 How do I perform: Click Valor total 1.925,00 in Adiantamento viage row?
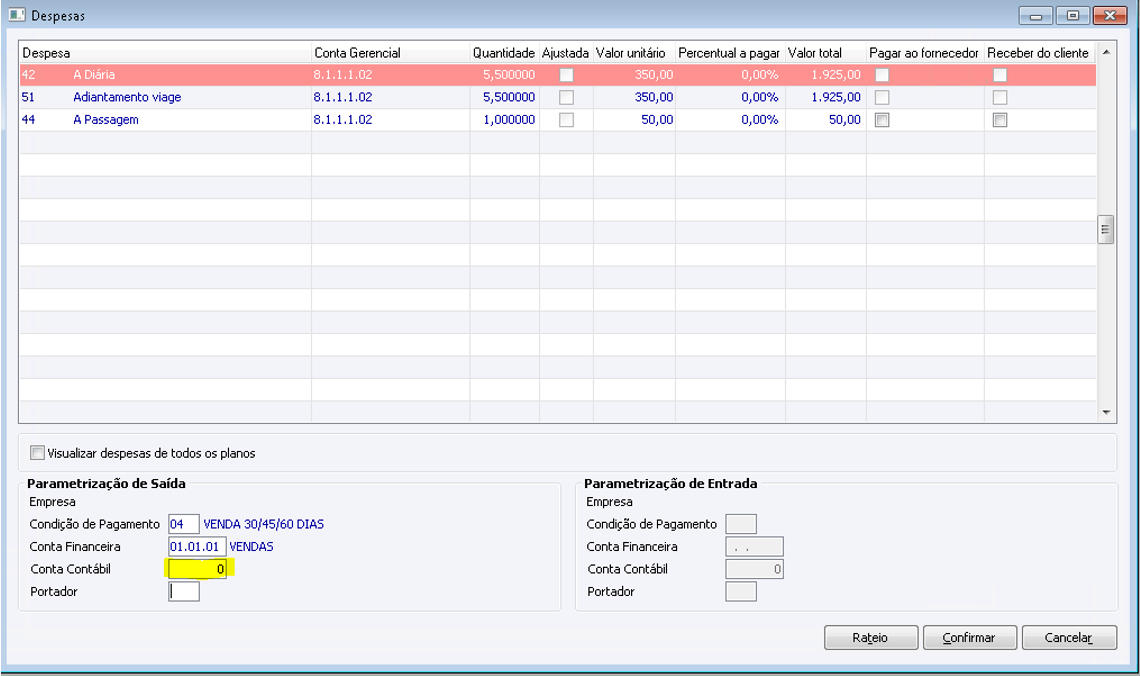pyautogui.click(x=836, y=97)
